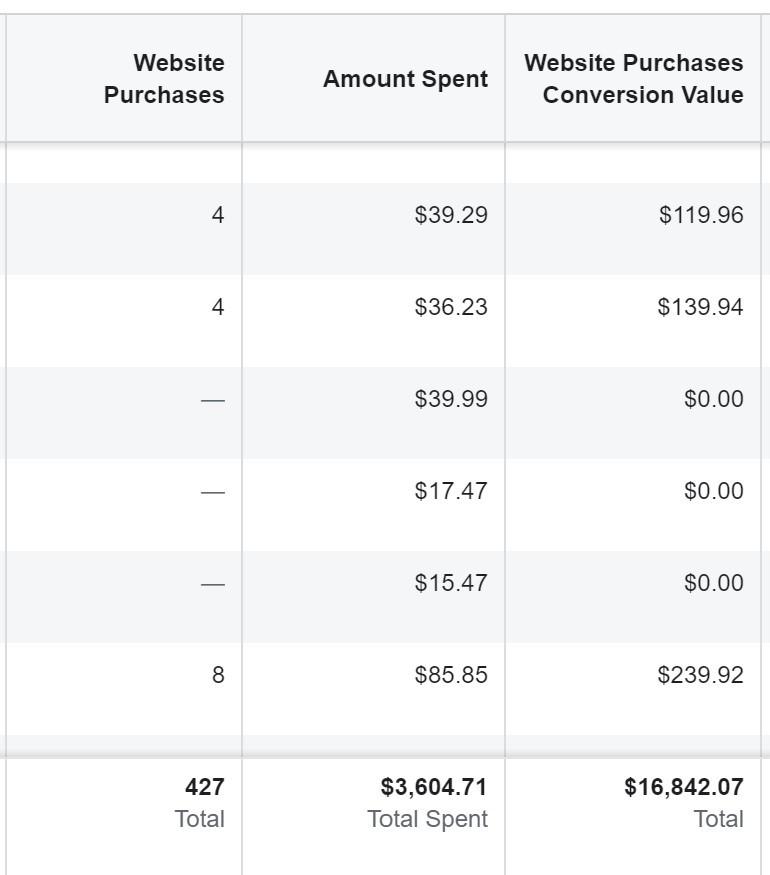Sort by Website Purchases column header
770x875 pixels.
(x=164, y=79)
